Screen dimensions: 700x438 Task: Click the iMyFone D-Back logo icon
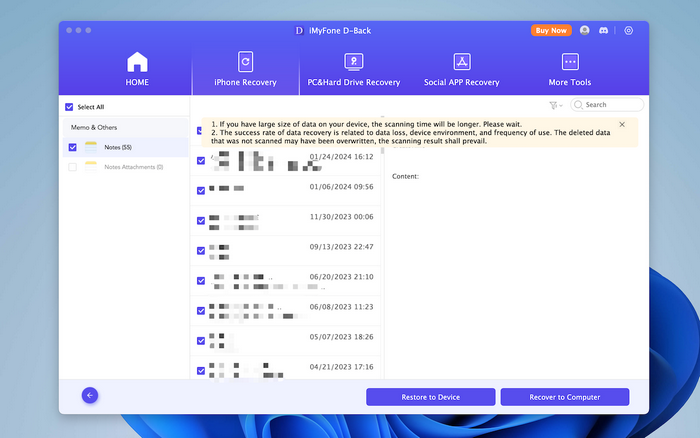point(299,30)
